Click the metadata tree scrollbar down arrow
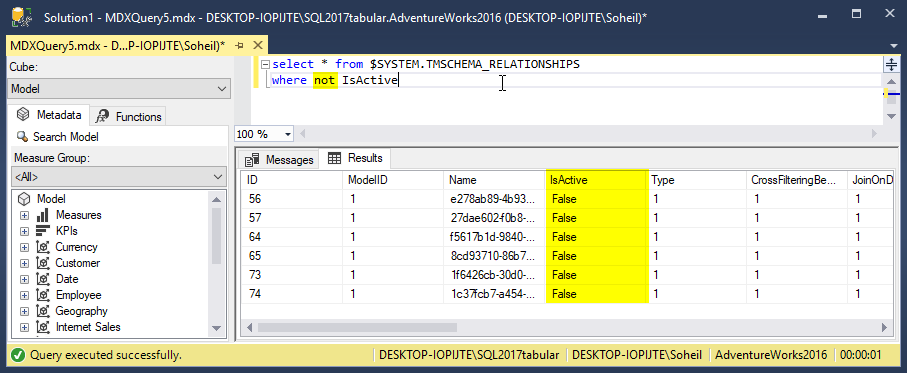This screenshot has height=373, width=907. click(x=217, y=328)
